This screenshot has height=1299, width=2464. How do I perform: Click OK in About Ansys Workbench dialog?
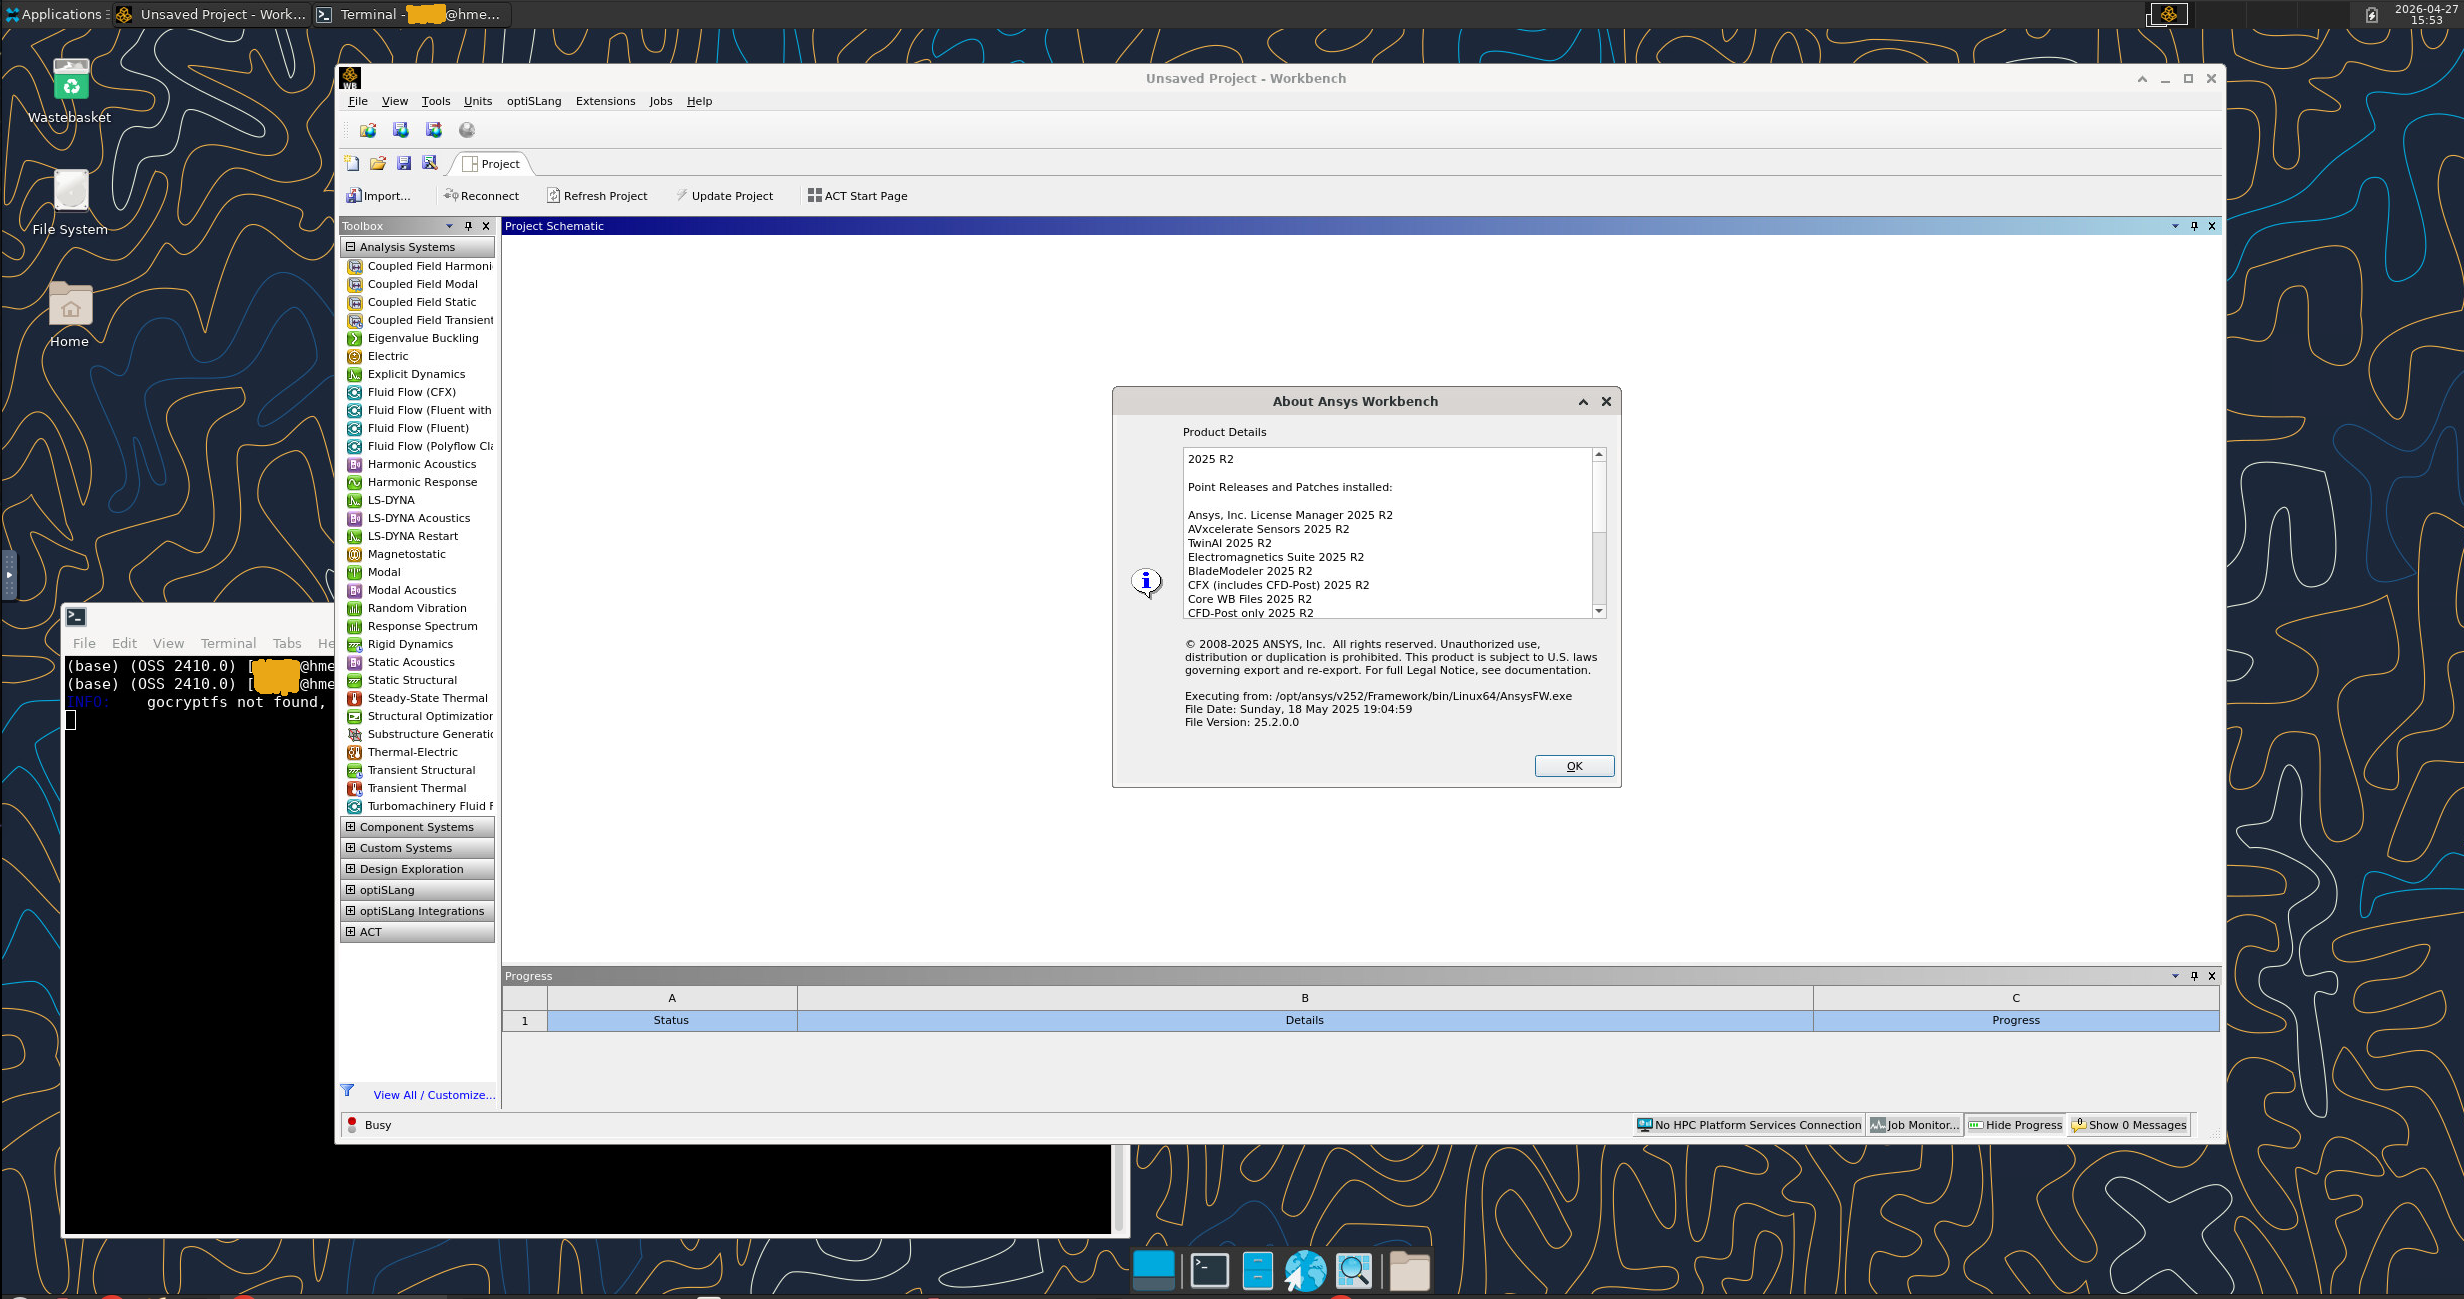pos(1574,766)
